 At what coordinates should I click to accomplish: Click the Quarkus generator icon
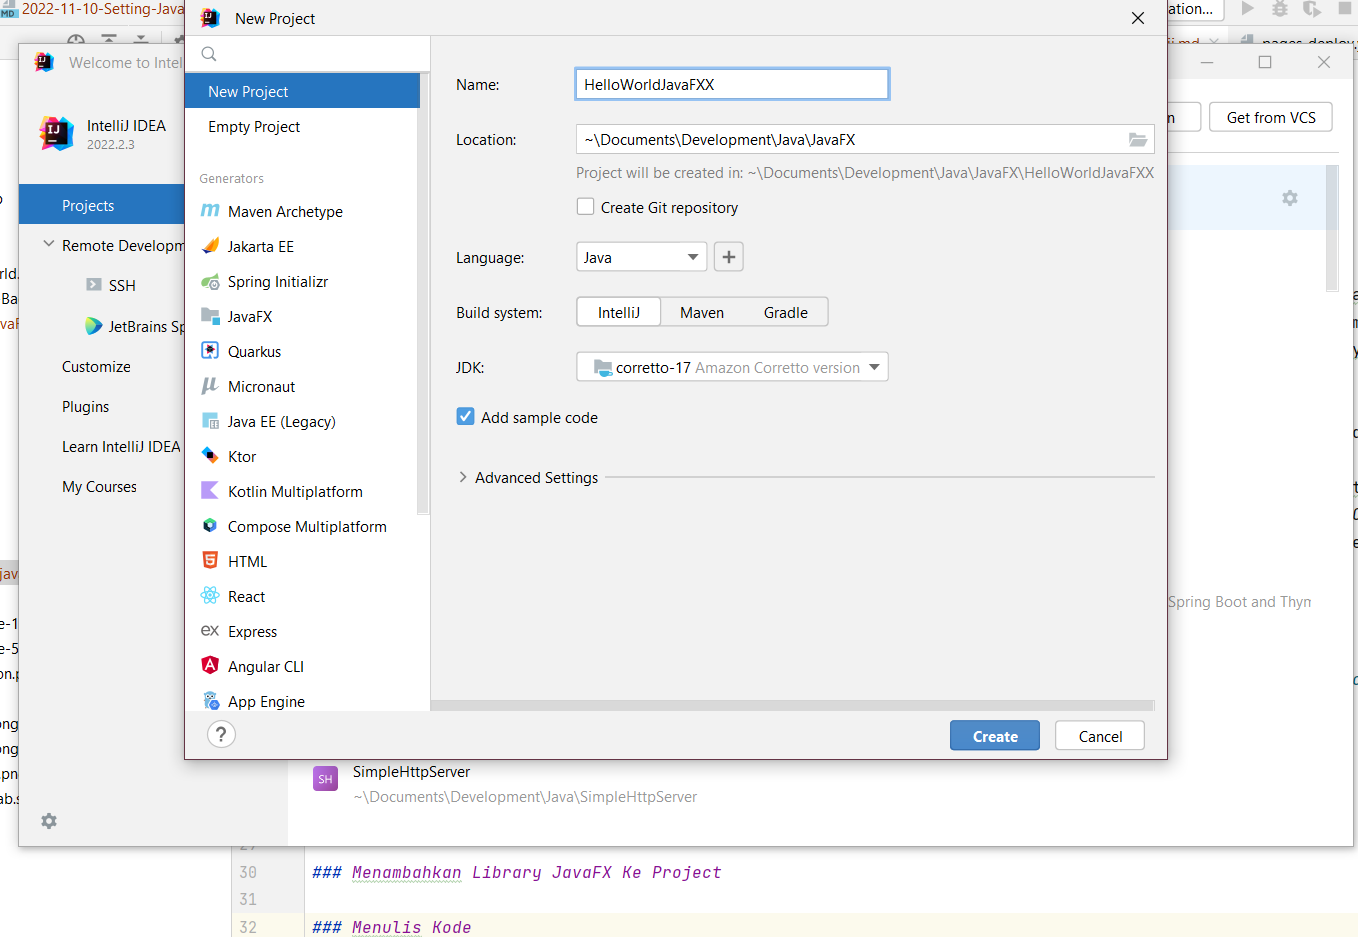click(x=210, y=351)
